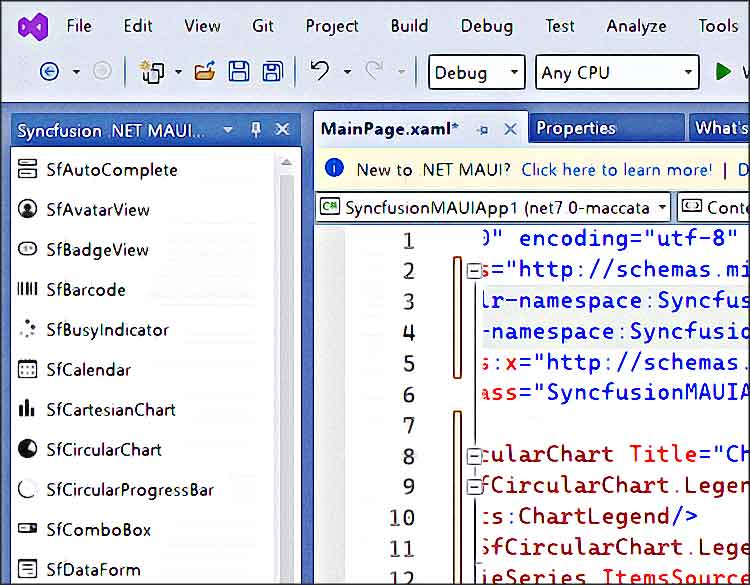750x585 pixels.
Task: Click the blue info icon in the notification bar
Action: pyautogui.click(x=334, y=168)
